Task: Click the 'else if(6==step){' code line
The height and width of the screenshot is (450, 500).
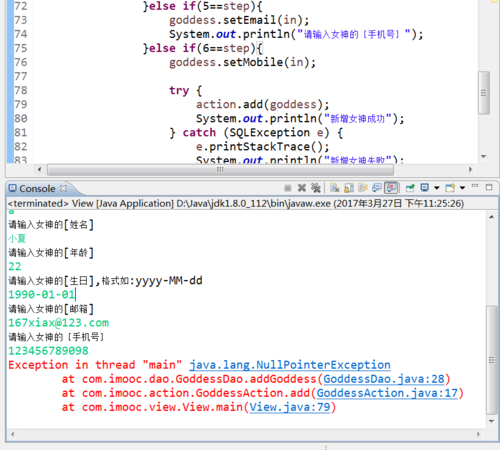Action: tap(203, 48)
